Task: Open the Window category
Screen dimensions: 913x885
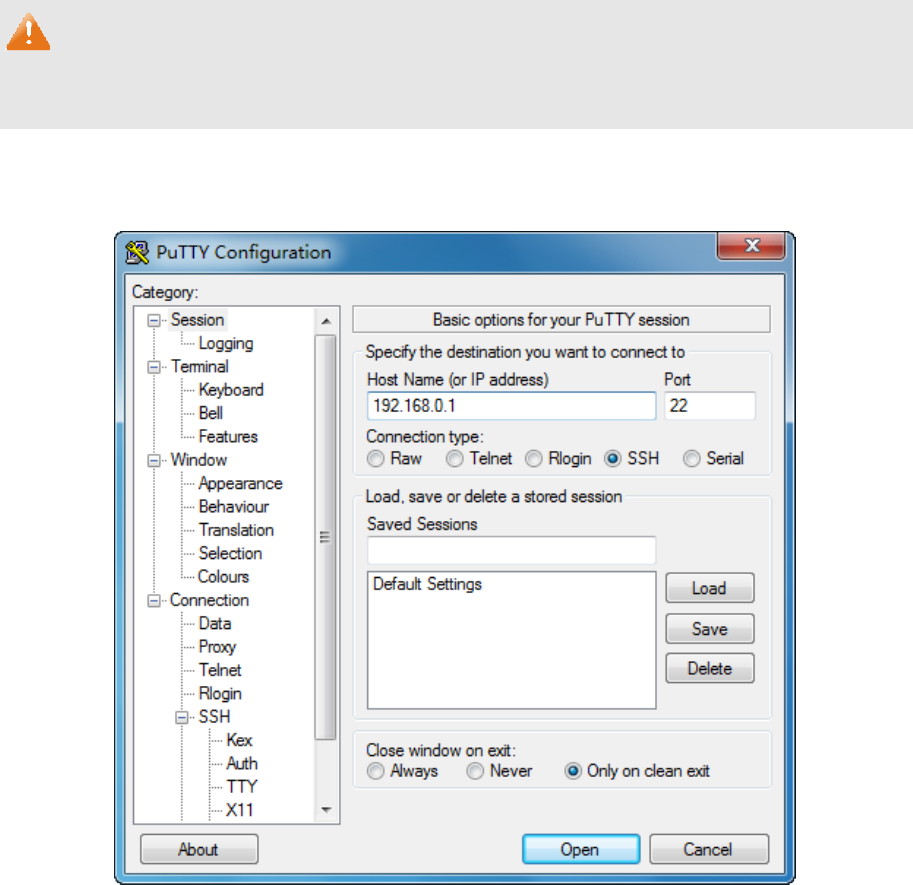Action: (x=199, y=460)
